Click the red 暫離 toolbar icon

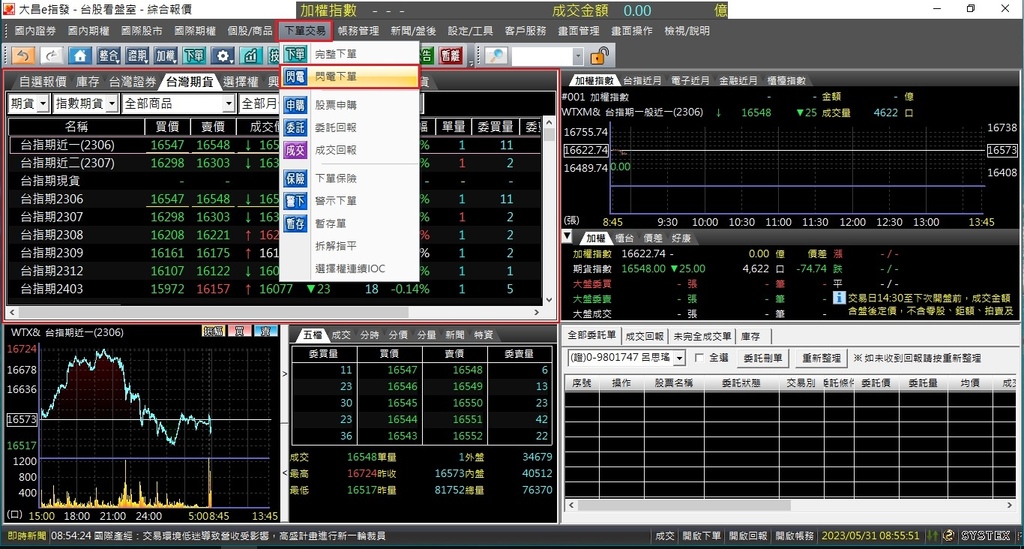coord(451,55)
